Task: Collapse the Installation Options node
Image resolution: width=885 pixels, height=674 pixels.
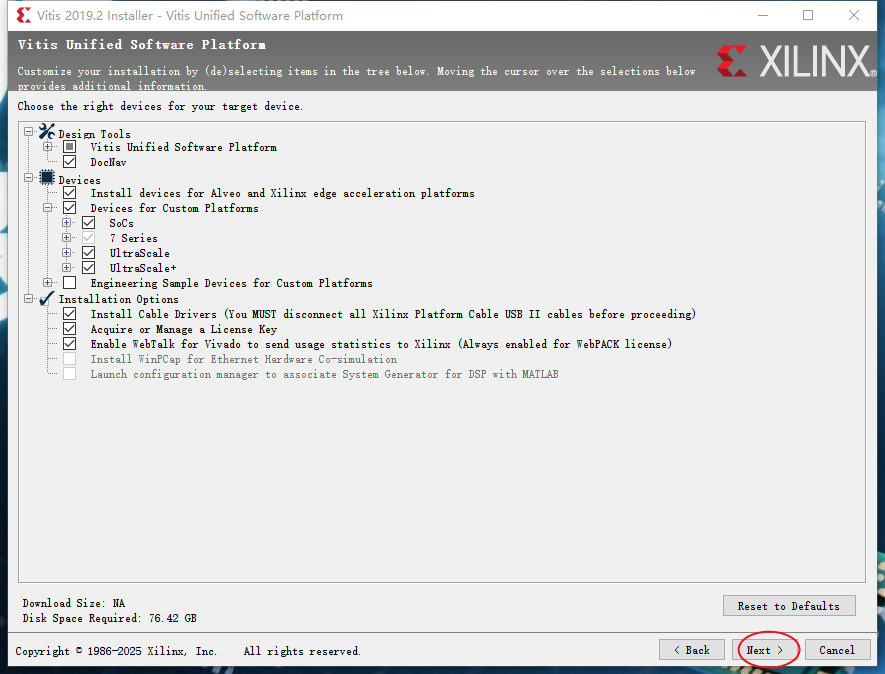Action: (x=28, y=299)
